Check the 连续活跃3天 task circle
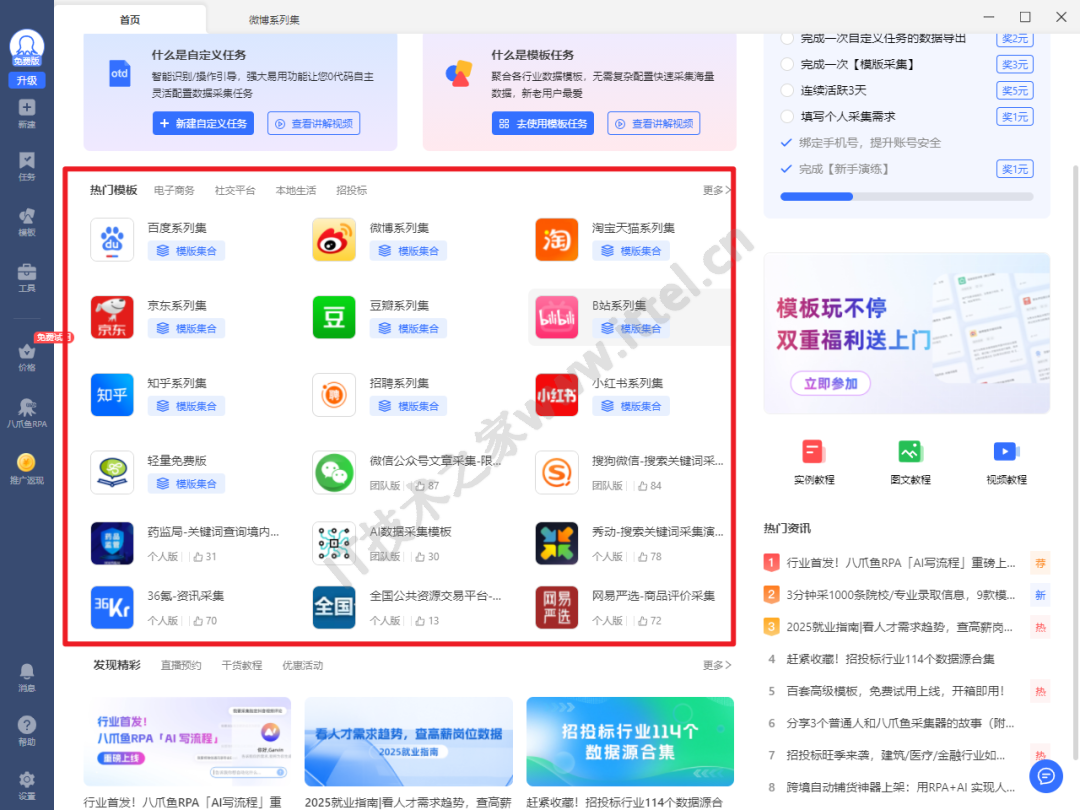Viewport: 1080px width, 810px height. (x=787, y=90)
